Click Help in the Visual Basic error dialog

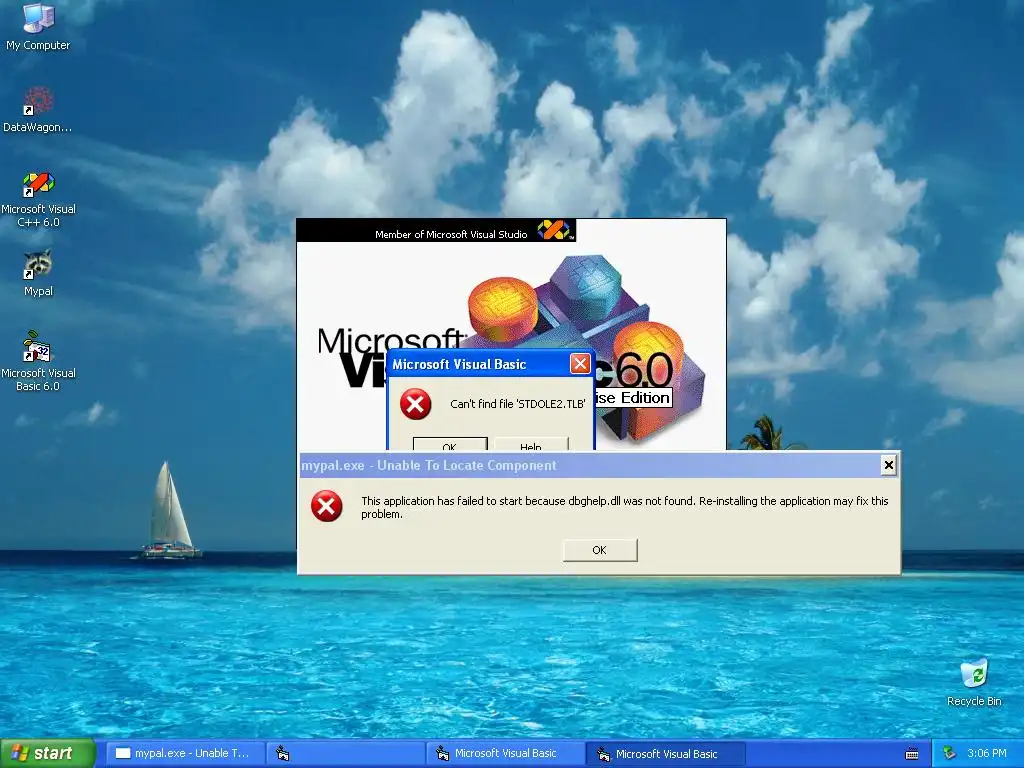point(531,444)
